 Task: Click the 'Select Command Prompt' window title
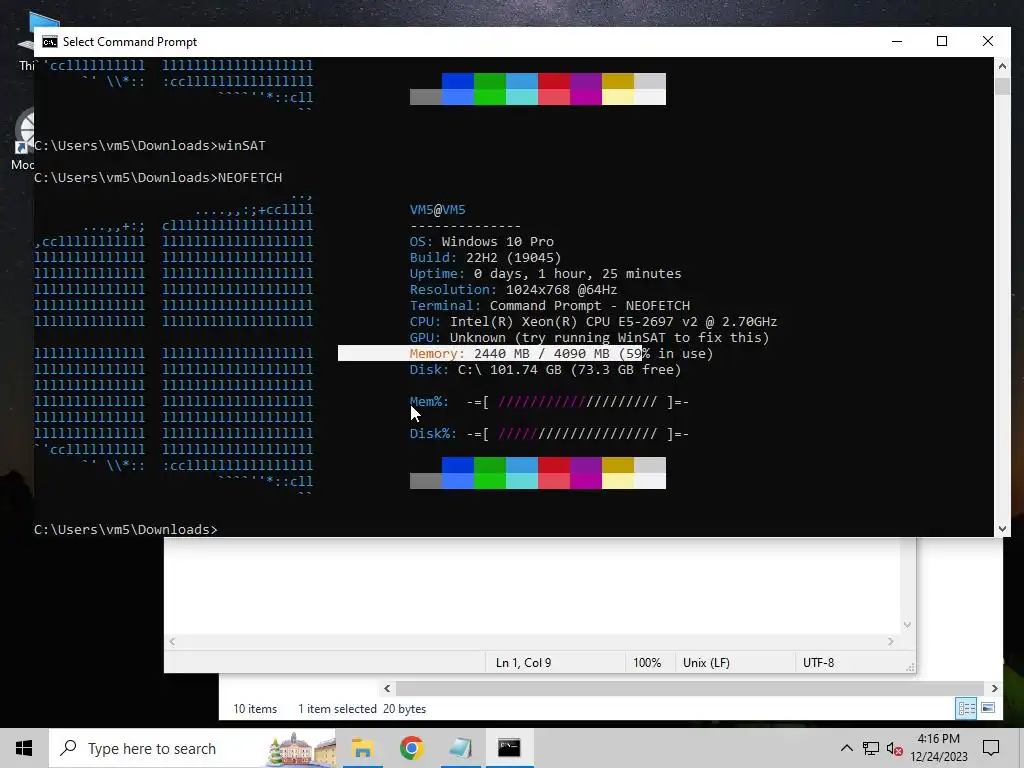point(129,42)
